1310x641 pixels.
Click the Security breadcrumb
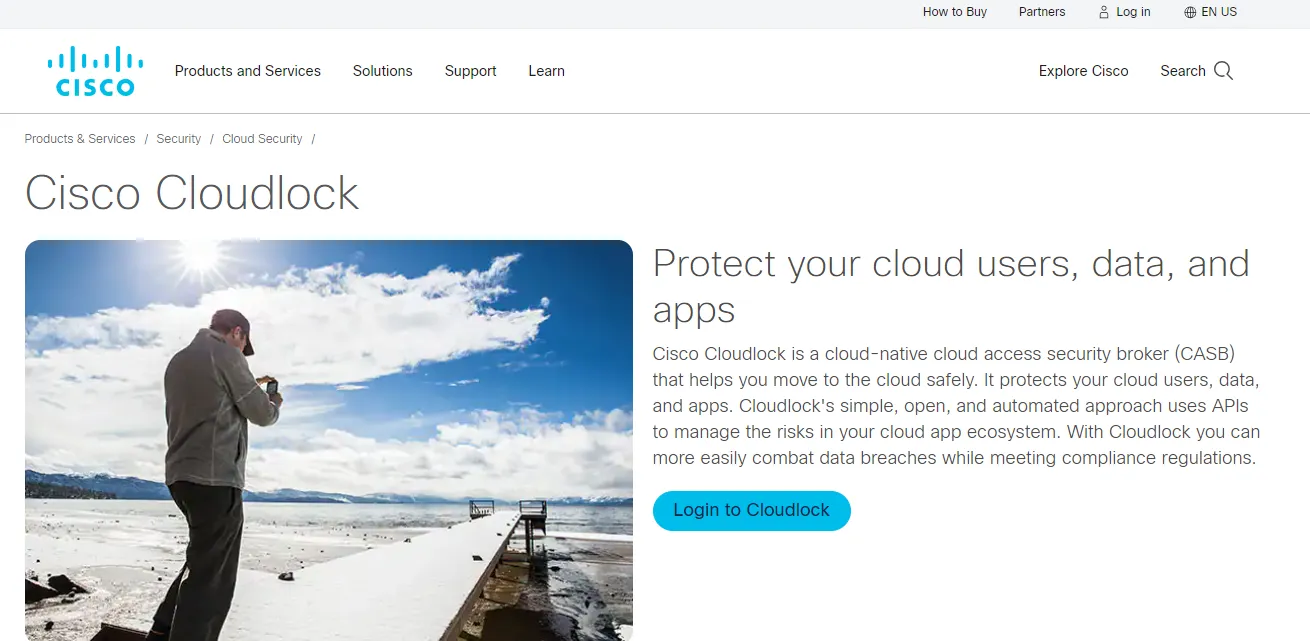click(179, 139)
